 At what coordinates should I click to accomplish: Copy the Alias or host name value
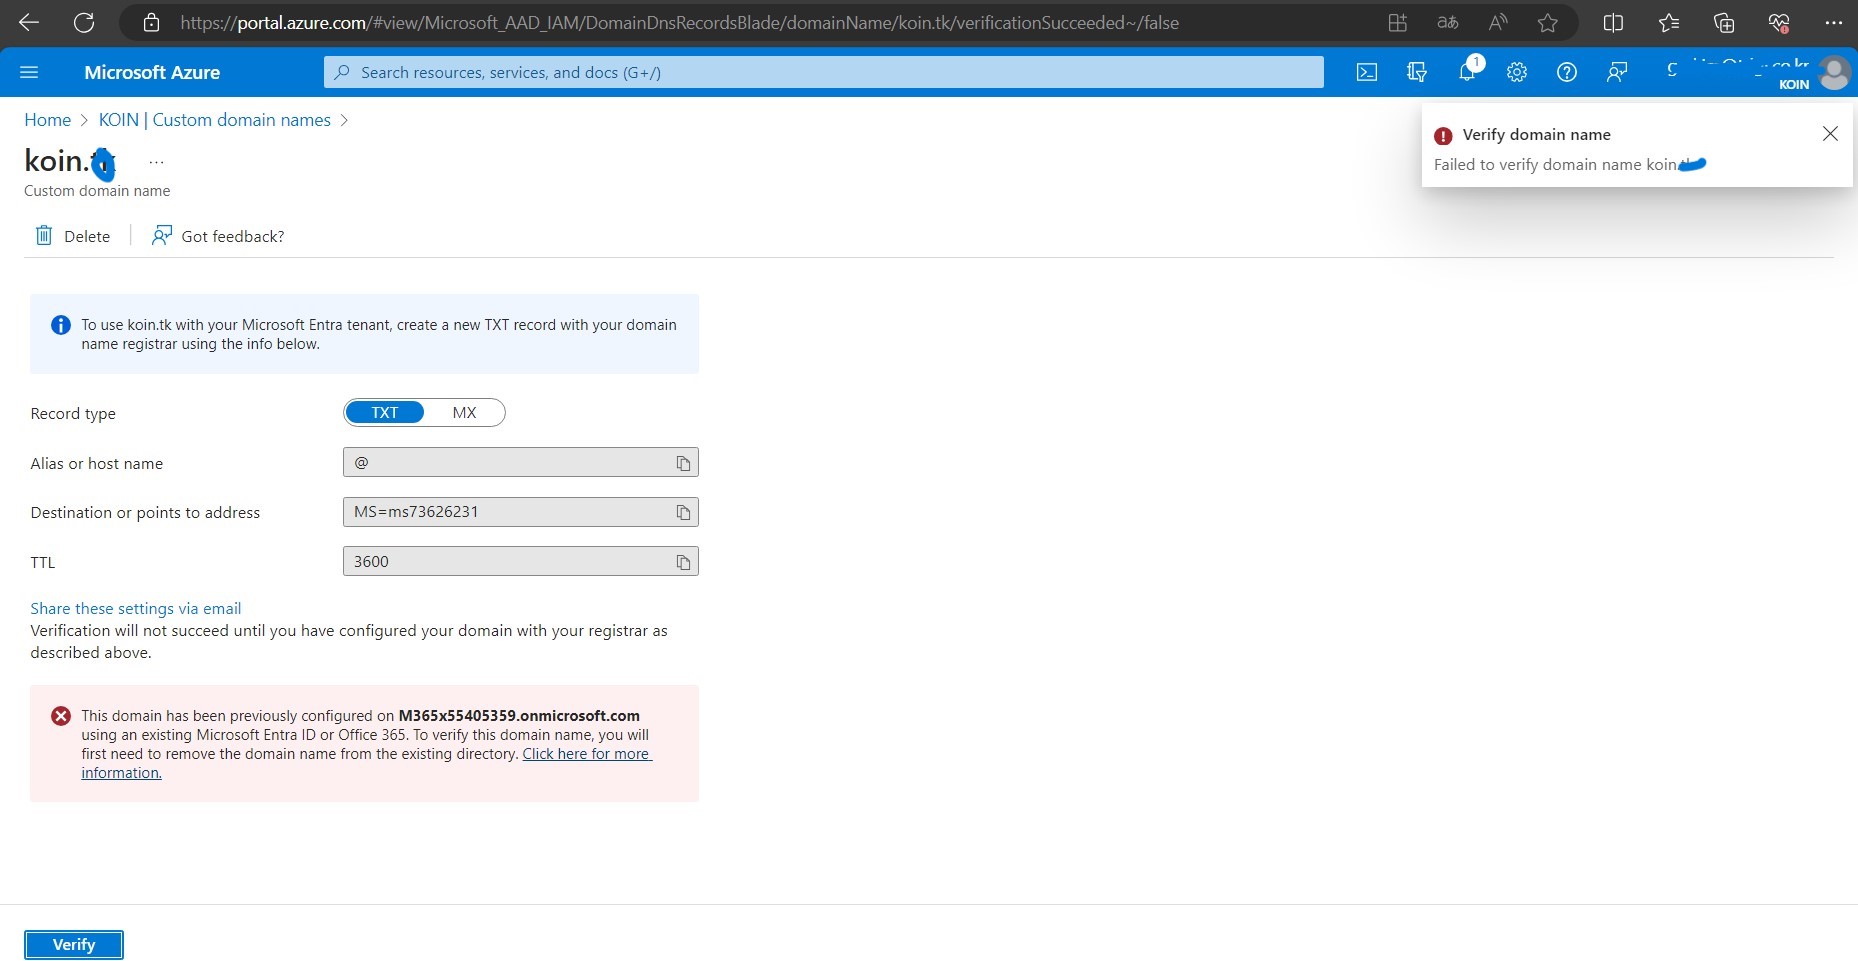(x=683, y=463)
